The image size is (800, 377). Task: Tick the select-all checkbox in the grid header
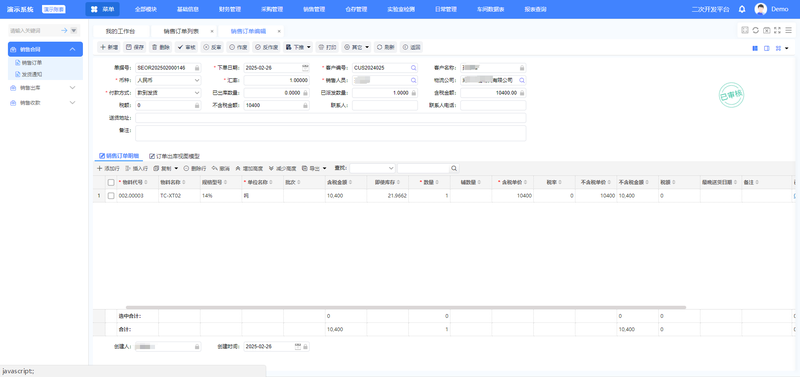point(111,182)
